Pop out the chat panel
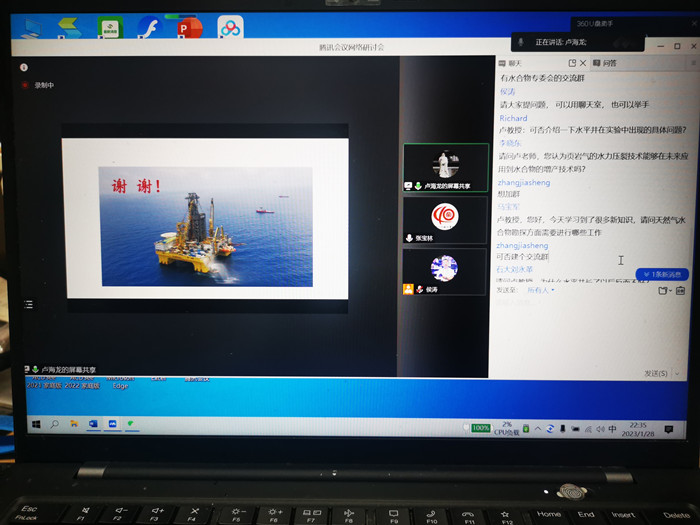The height and width of the screenshot is (525, 700). pos(572,63)
